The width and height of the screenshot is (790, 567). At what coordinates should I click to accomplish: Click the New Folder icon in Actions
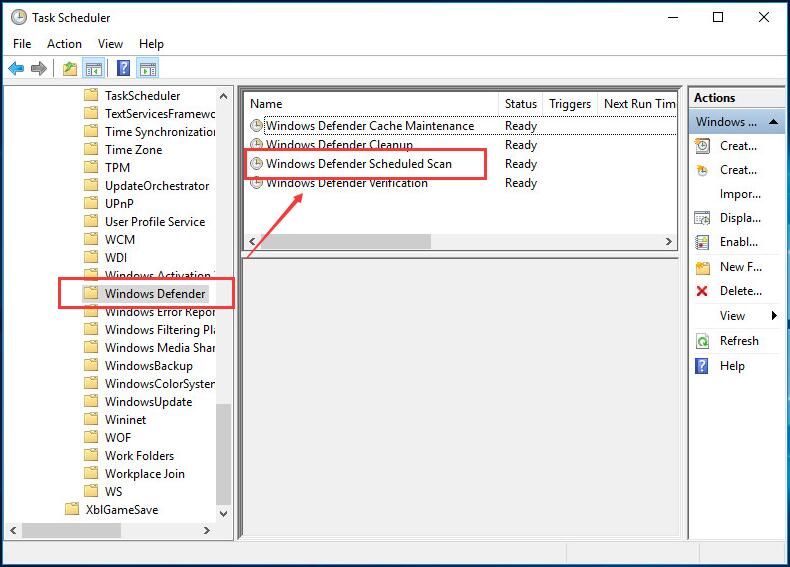(x=702, y=267)
